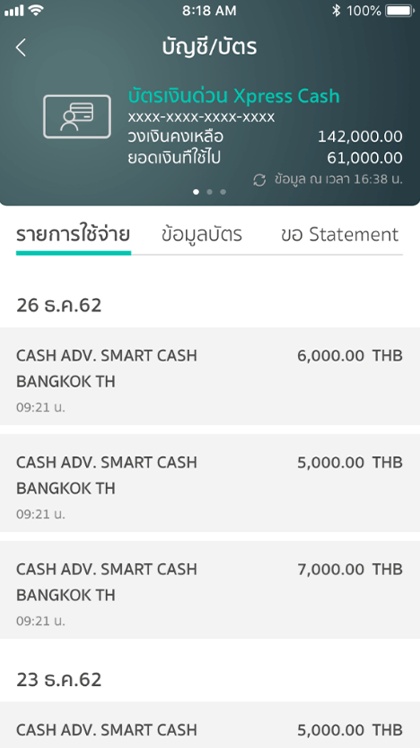The width and height of the screenshot is (420, 748).
Task: Select the third carousel page dot
Action: [x=223, y=192]
